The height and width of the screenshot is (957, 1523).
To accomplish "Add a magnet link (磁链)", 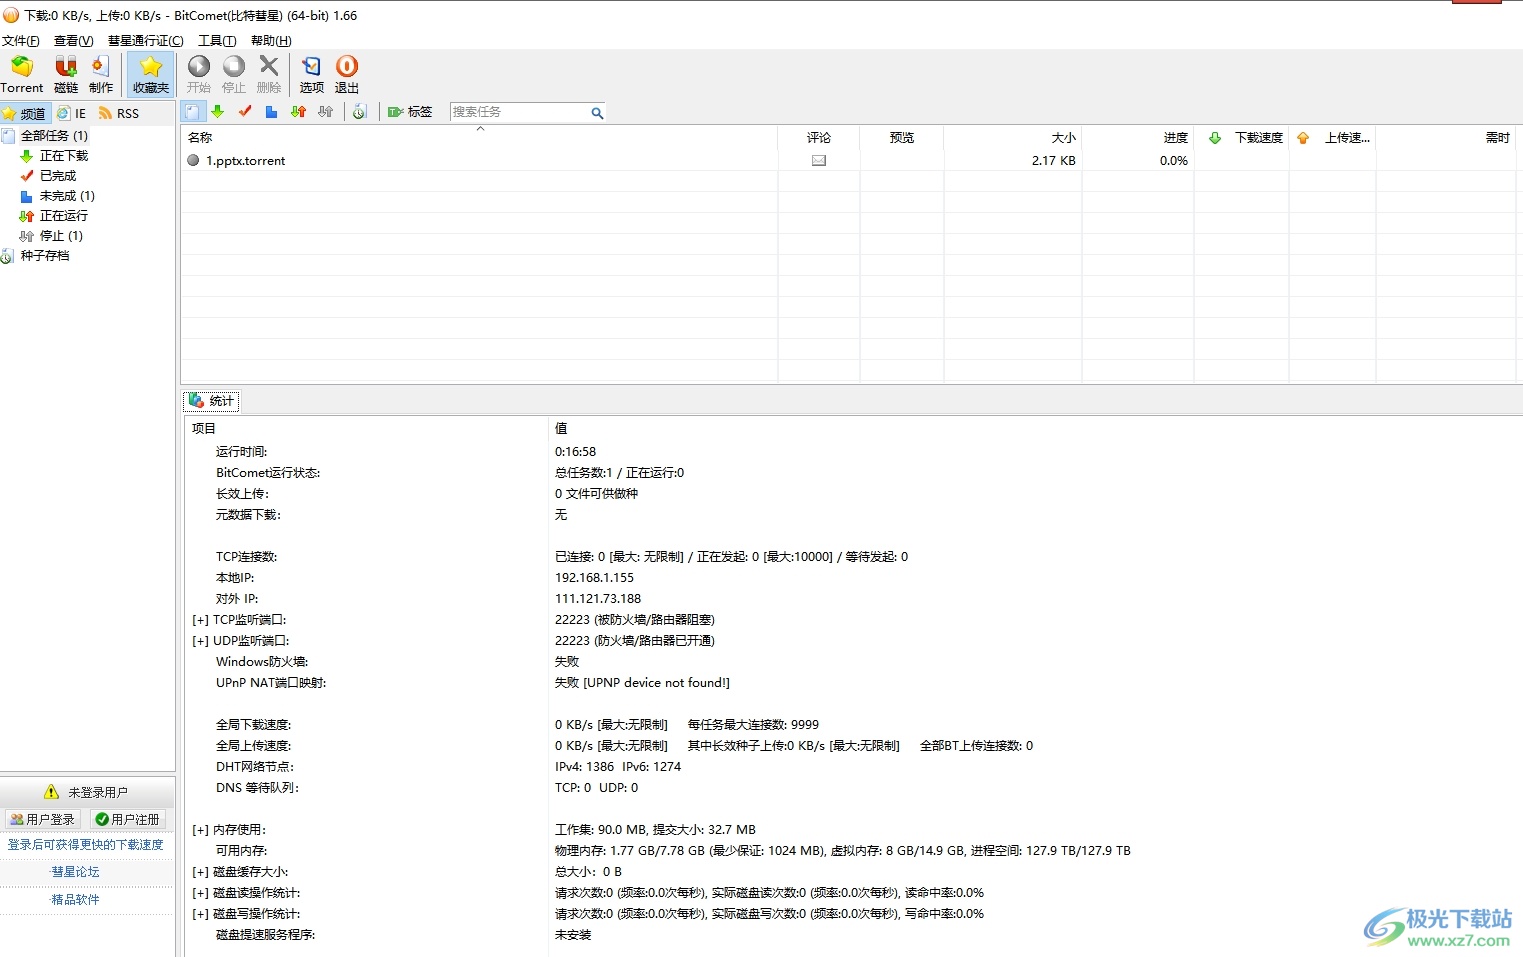I will tap(66, 75).
